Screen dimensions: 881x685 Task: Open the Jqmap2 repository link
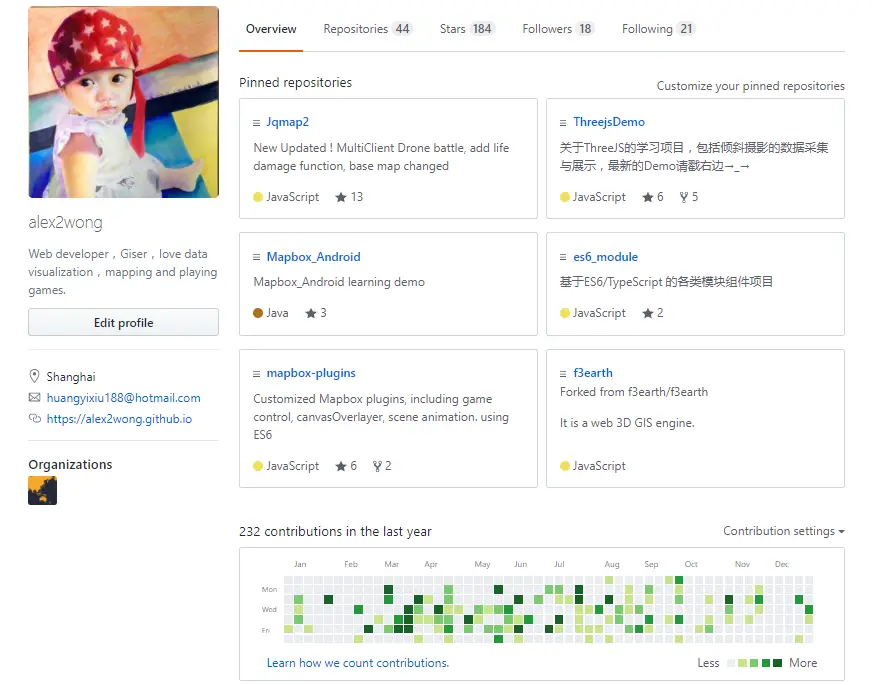(288, 122)
